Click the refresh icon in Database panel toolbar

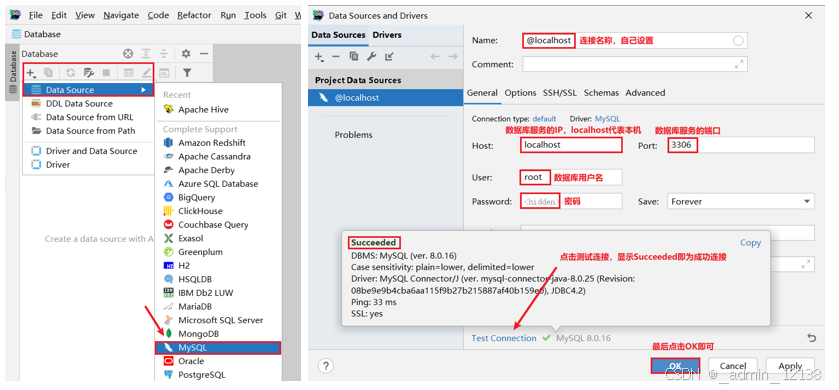tap(71, 73)
